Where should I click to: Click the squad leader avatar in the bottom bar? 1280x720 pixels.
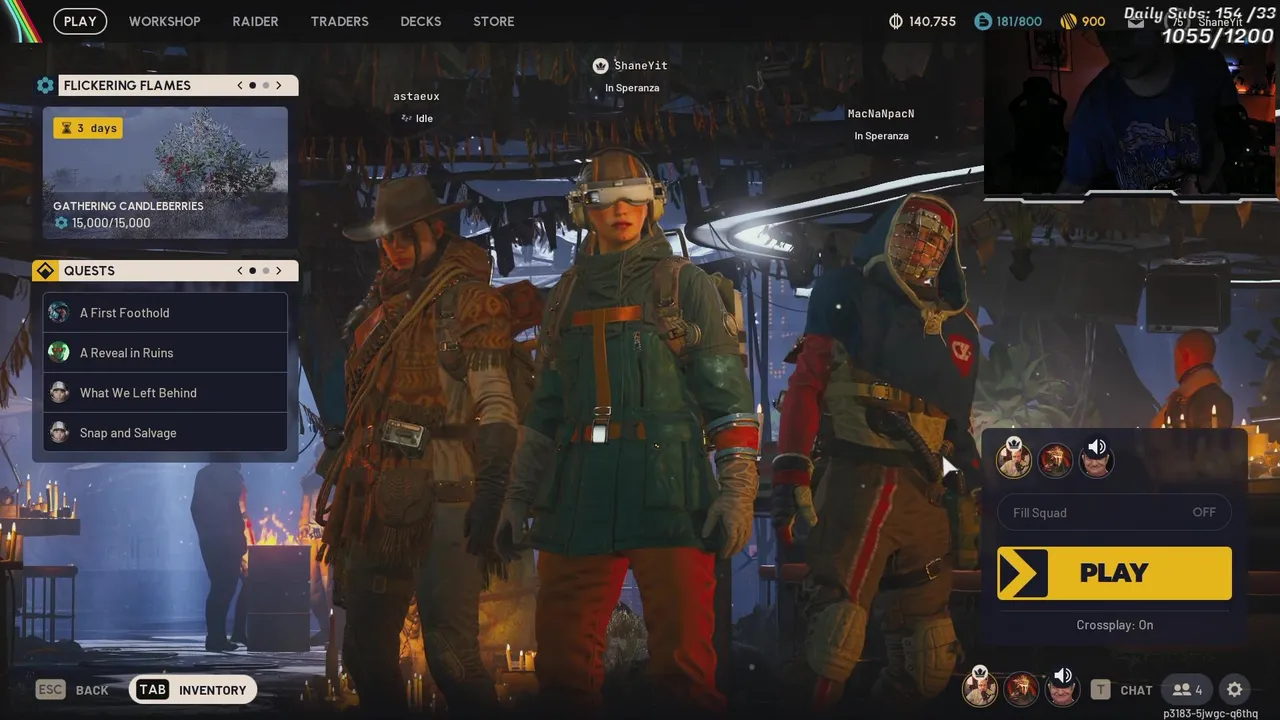pos(980,688)
